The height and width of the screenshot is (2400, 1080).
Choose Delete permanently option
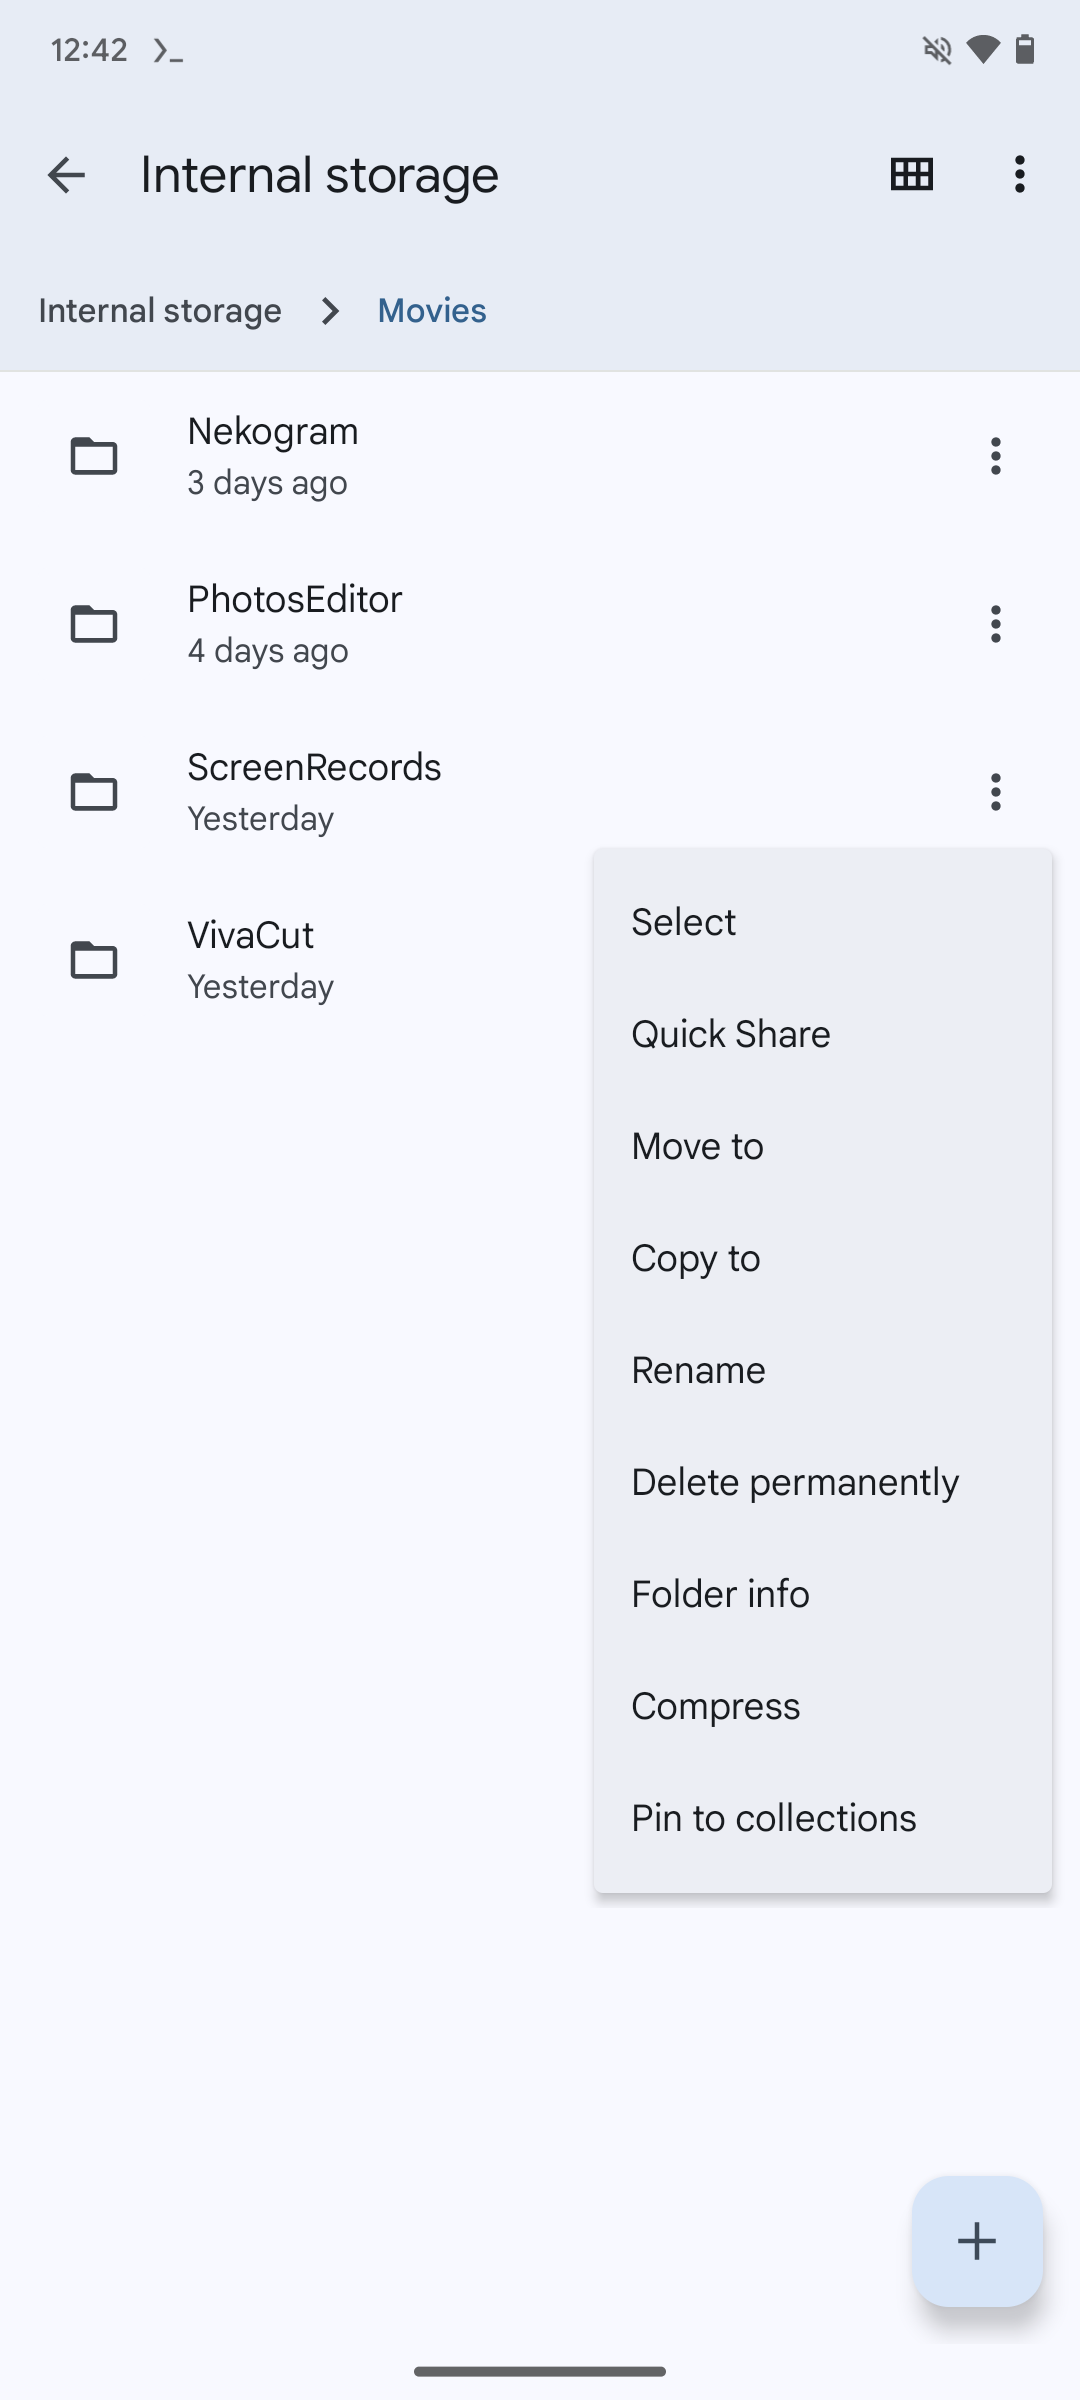pos(795,1482)
